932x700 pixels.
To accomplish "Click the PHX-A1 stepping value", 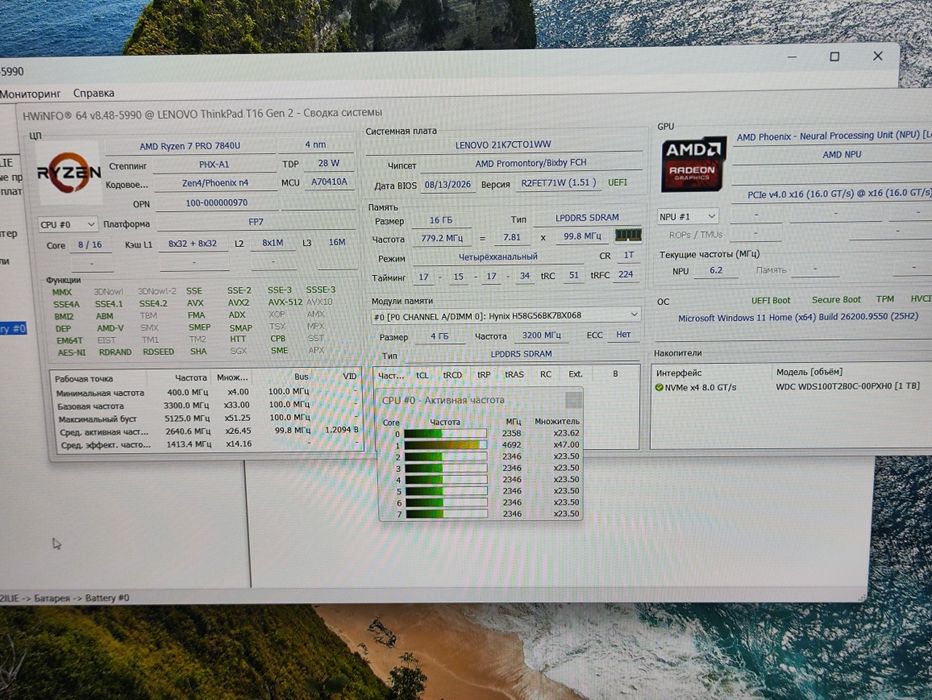I will [214, 165].
